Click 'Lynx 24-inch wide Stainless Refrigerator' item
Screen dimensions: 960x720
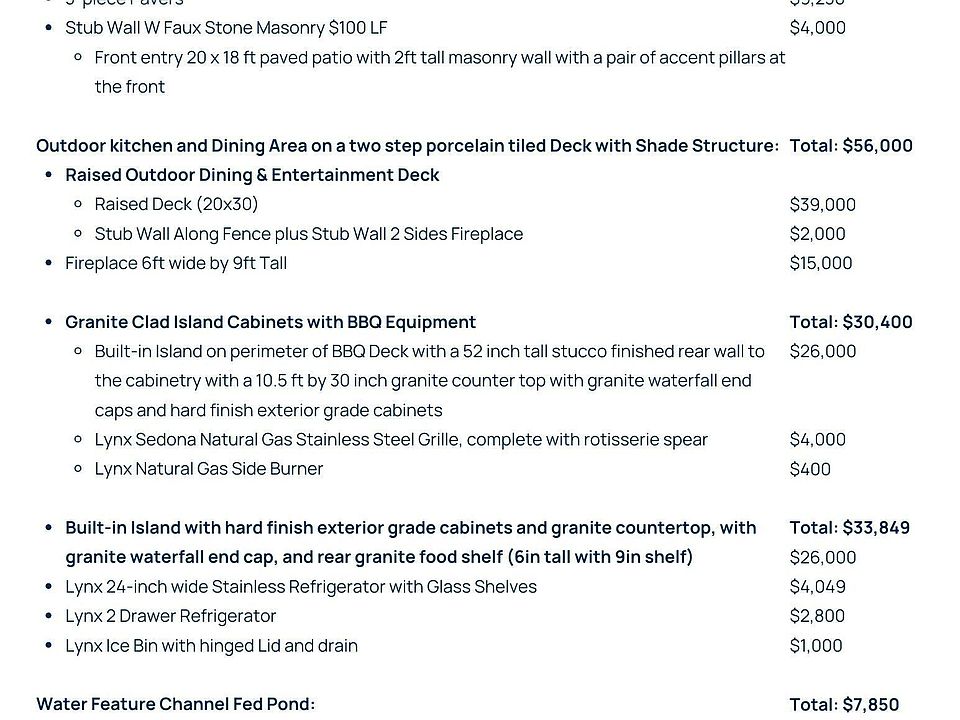[300, 587]
